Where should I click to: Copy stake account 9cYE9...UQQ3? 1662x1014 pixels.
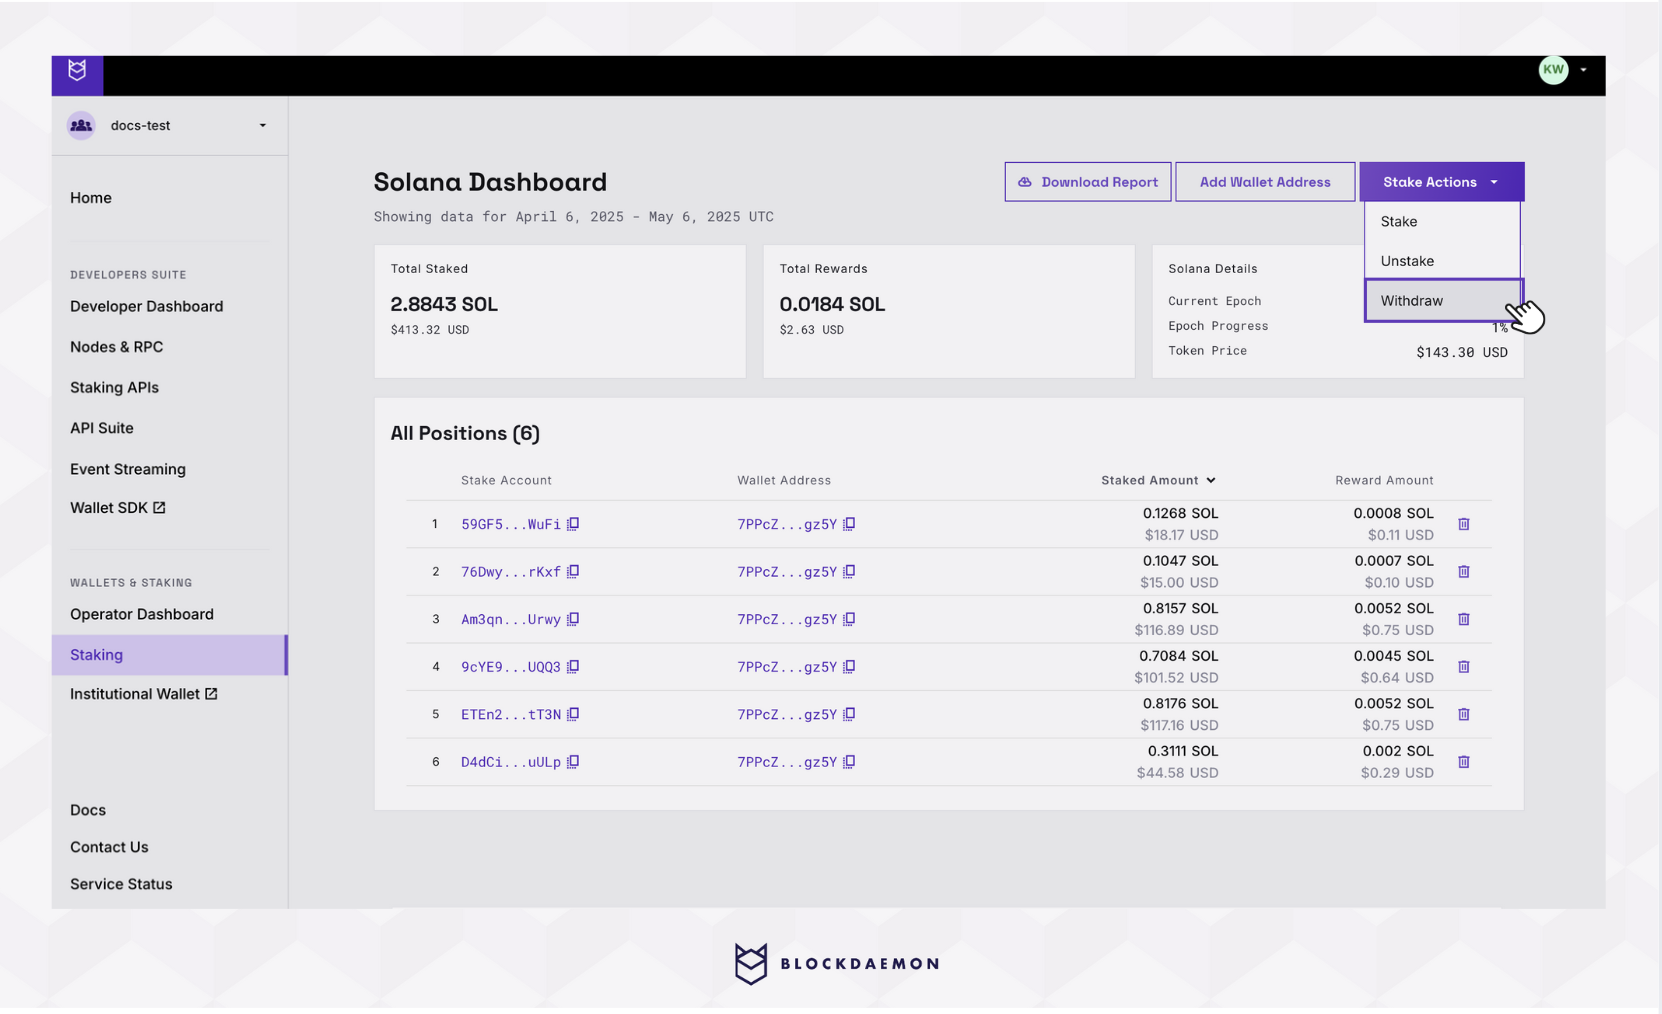pyautogui.click(x=573, y=667)
